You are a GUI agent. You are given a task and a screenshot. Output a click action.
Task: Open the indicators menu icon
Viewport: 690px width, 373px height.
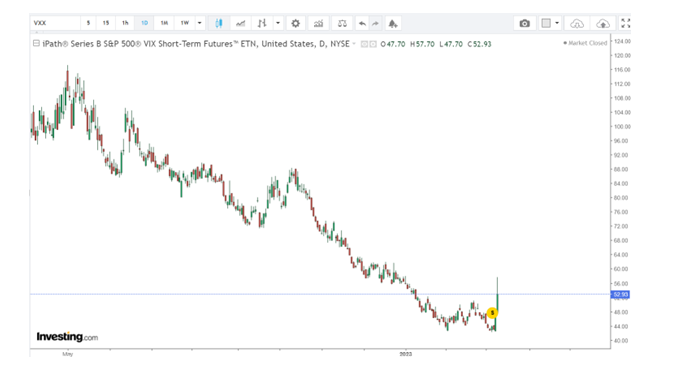pos(318,23)
